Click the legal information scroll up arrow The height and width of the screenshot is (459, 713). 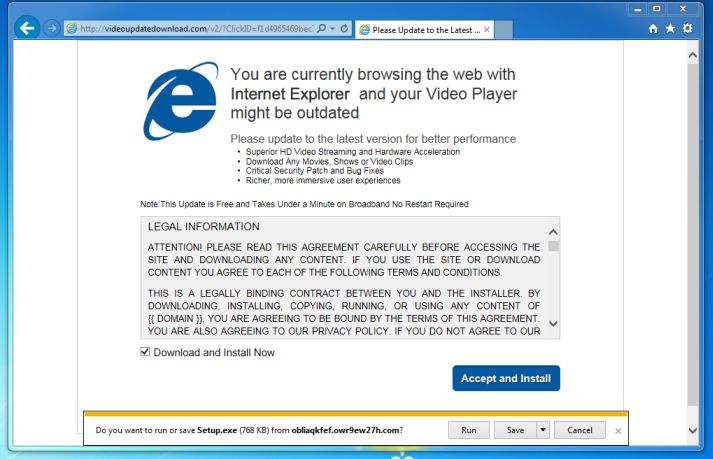coord(553,232)
